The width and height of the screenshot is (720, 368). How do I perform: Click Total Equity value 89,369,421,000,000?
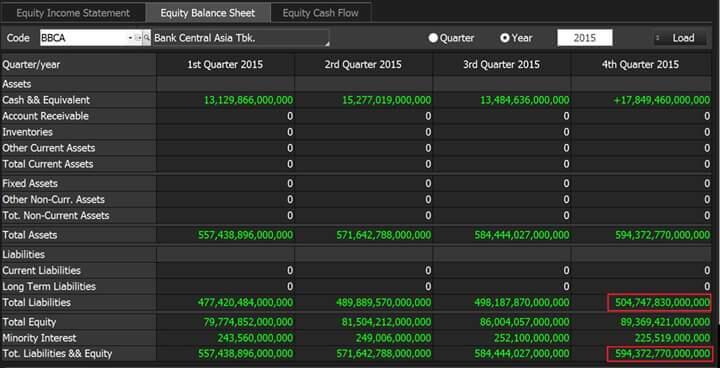665,322
